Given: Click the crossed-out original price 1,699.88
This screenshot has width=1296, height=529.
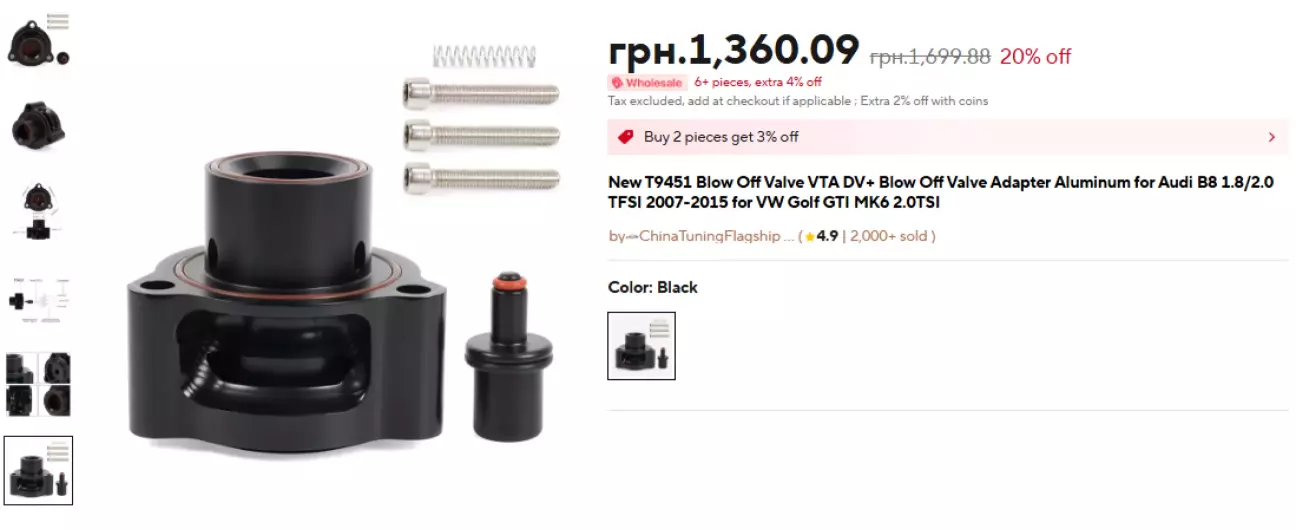Looking at the screenshot, I should point(930,57).
